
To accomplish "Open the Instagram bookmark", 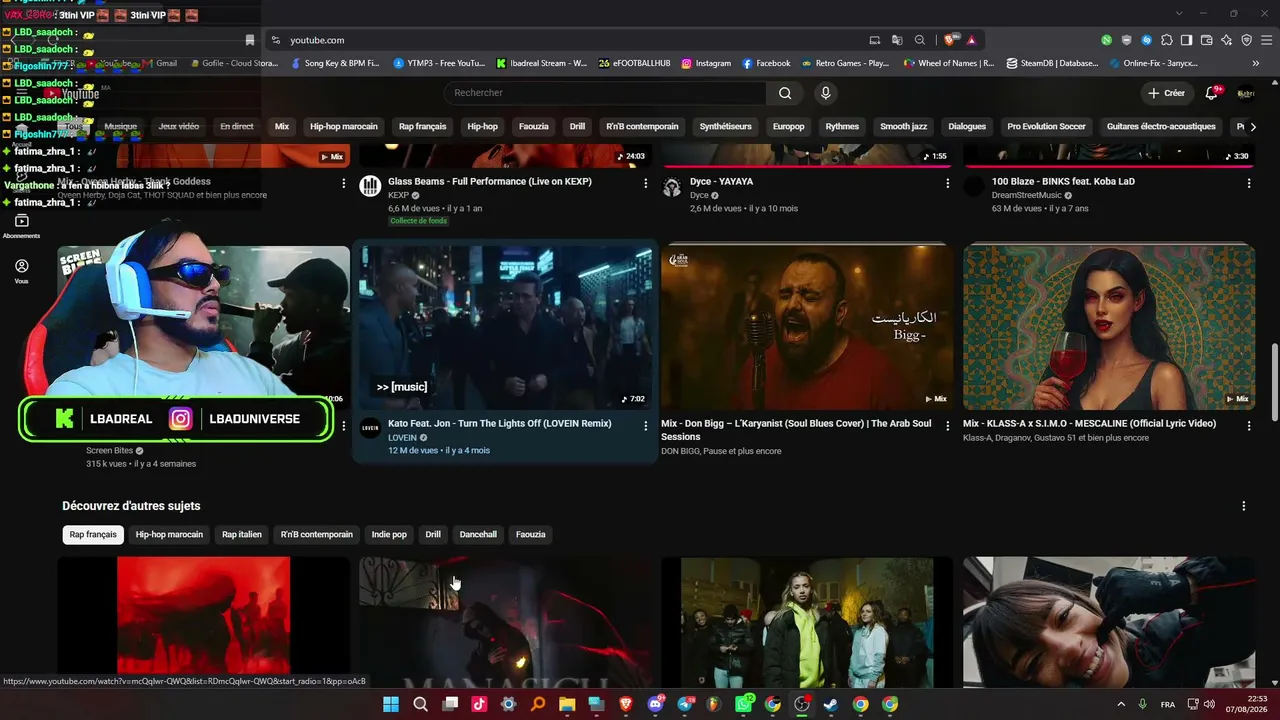I will 706,63.
